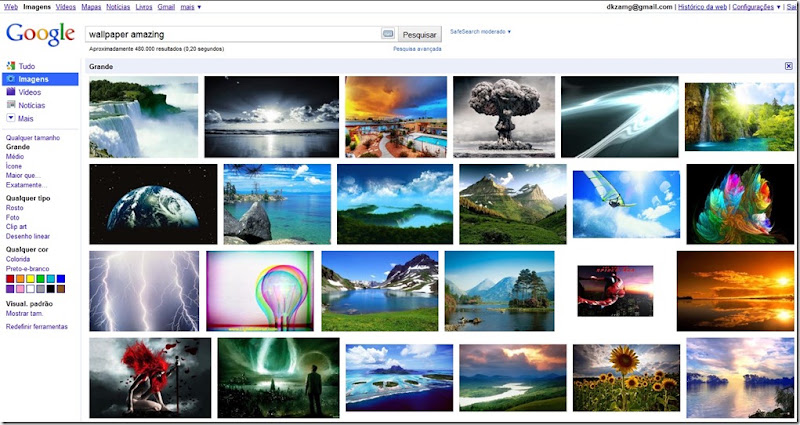The height and width of the screenshot is (425, 800).
Task: Click the Pesquisar button
Action: (x=419, y=35)
